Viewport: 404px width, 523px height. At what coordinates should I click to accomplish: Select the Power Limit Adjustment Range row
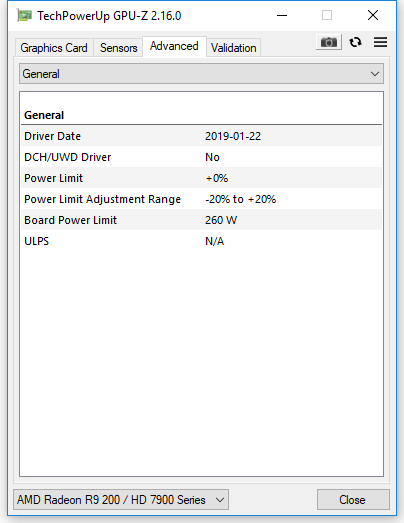pyautogui.click(x=201, y=199)
